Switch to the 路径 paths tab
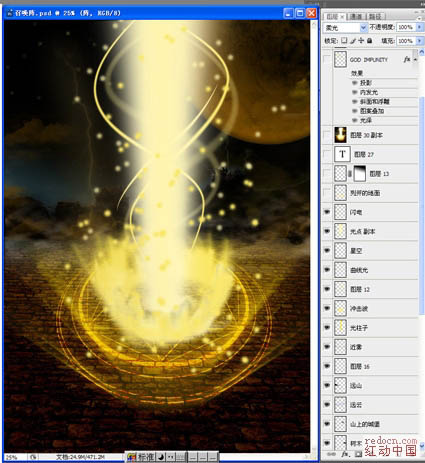 pyautogui.click(x=375, y=16)
